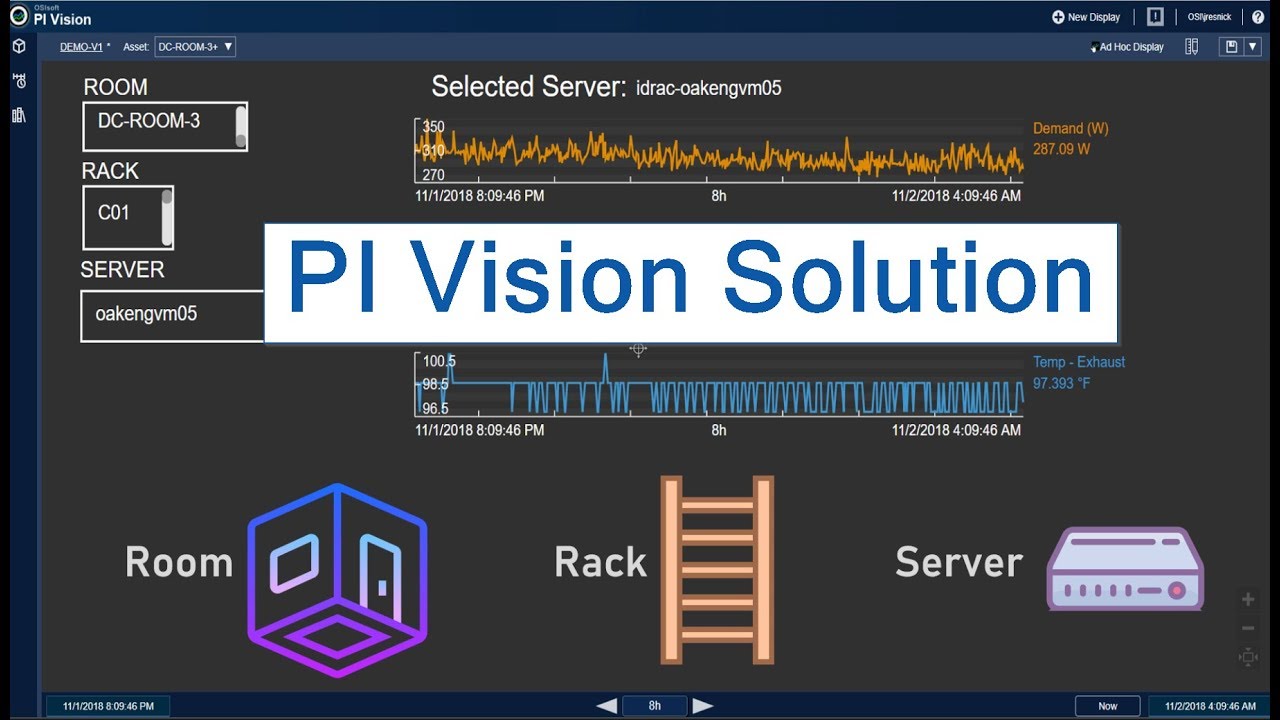The height and width of the screenshot is (720, 1280).
Task: Zoom out with the minus icon
Action: tap(1248, 628)
